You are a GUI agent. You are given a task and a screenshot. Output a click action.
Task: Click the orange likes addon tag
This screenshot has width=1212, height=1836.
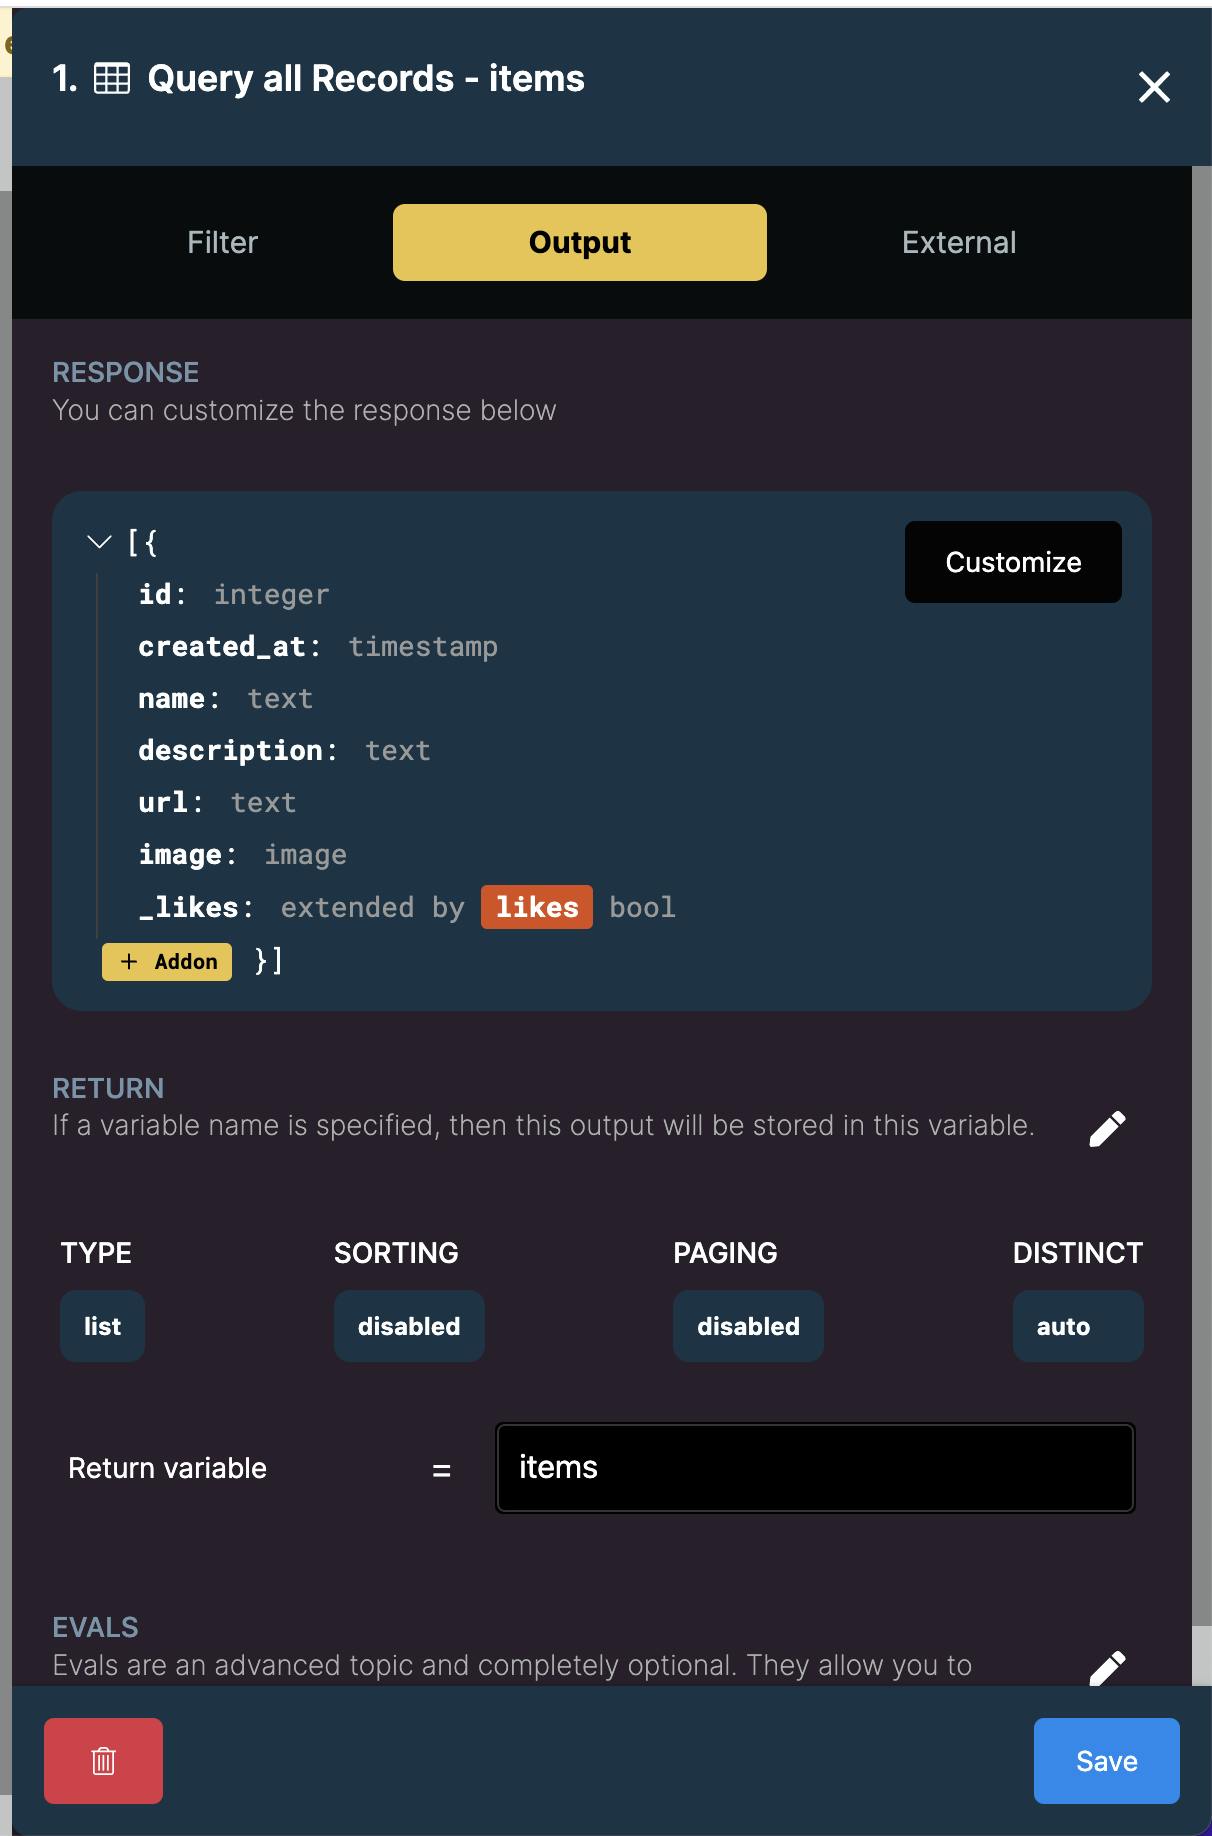click(x=537, y=907)
